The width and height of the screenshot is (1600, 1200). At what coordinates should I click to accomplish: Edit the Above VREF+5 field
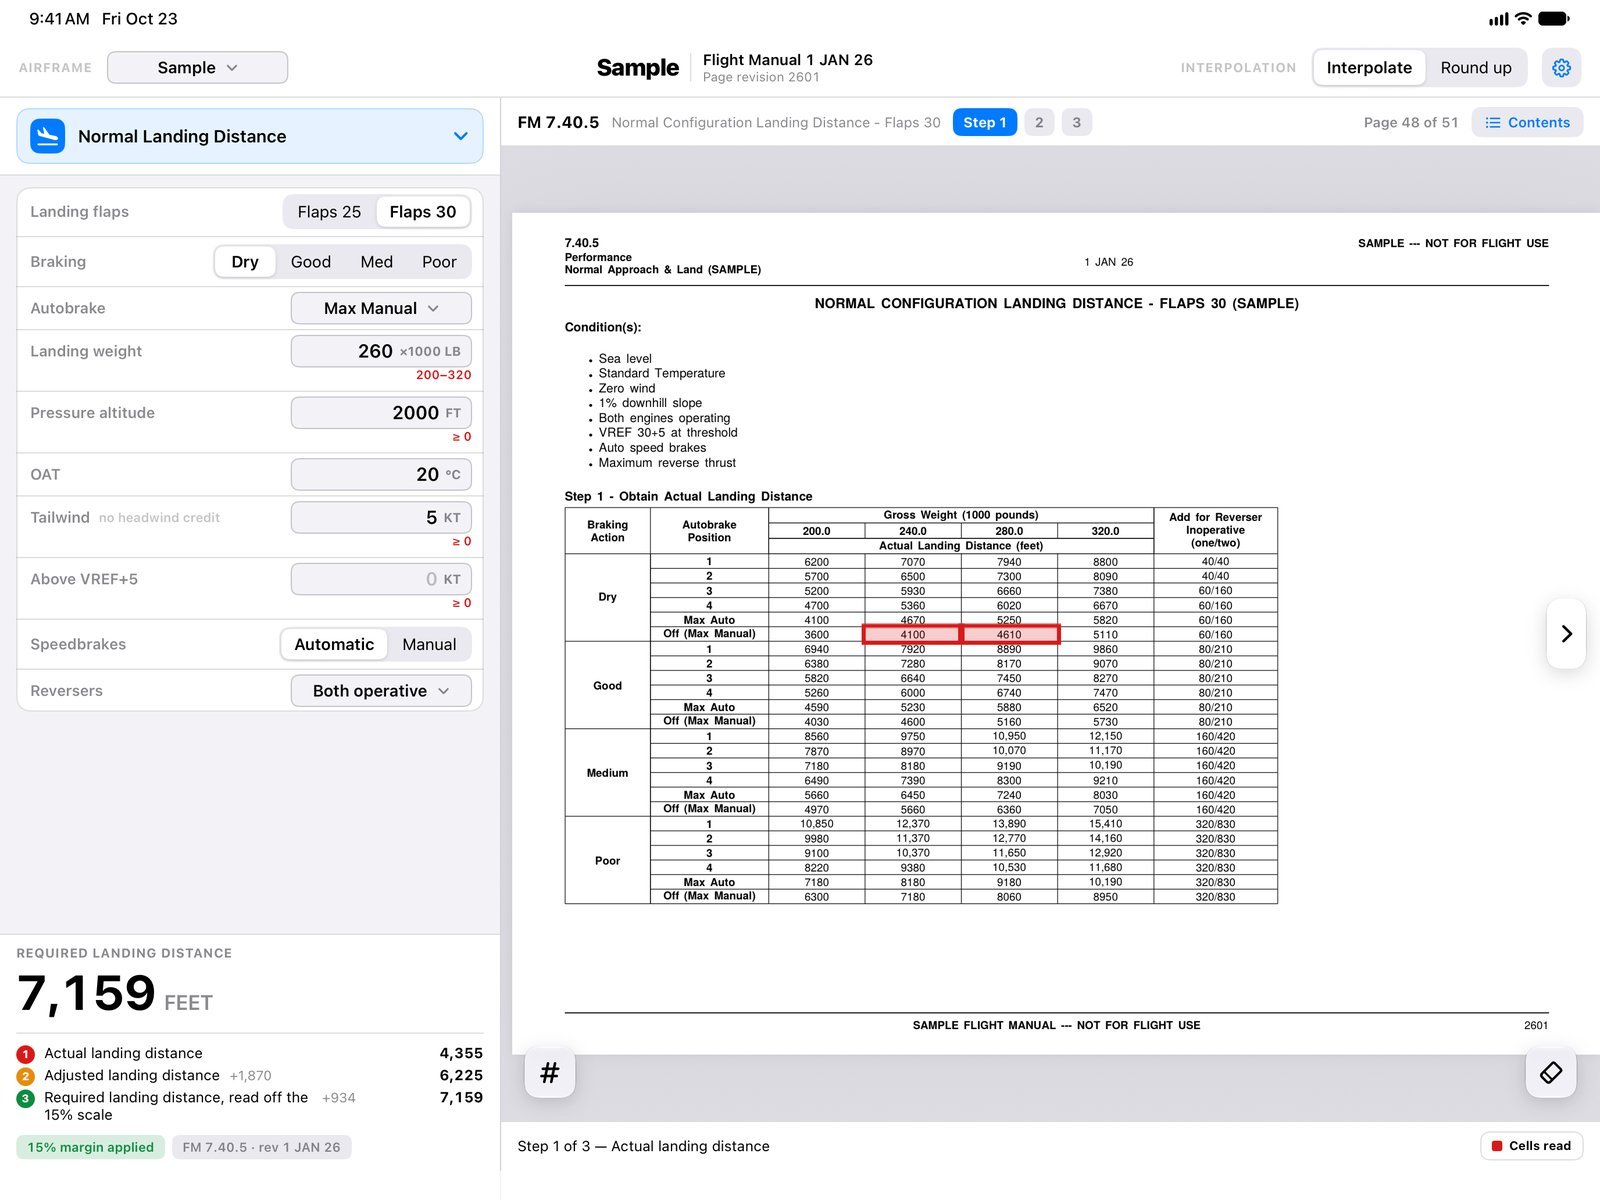pyautogui.click(x=381, y=579)
